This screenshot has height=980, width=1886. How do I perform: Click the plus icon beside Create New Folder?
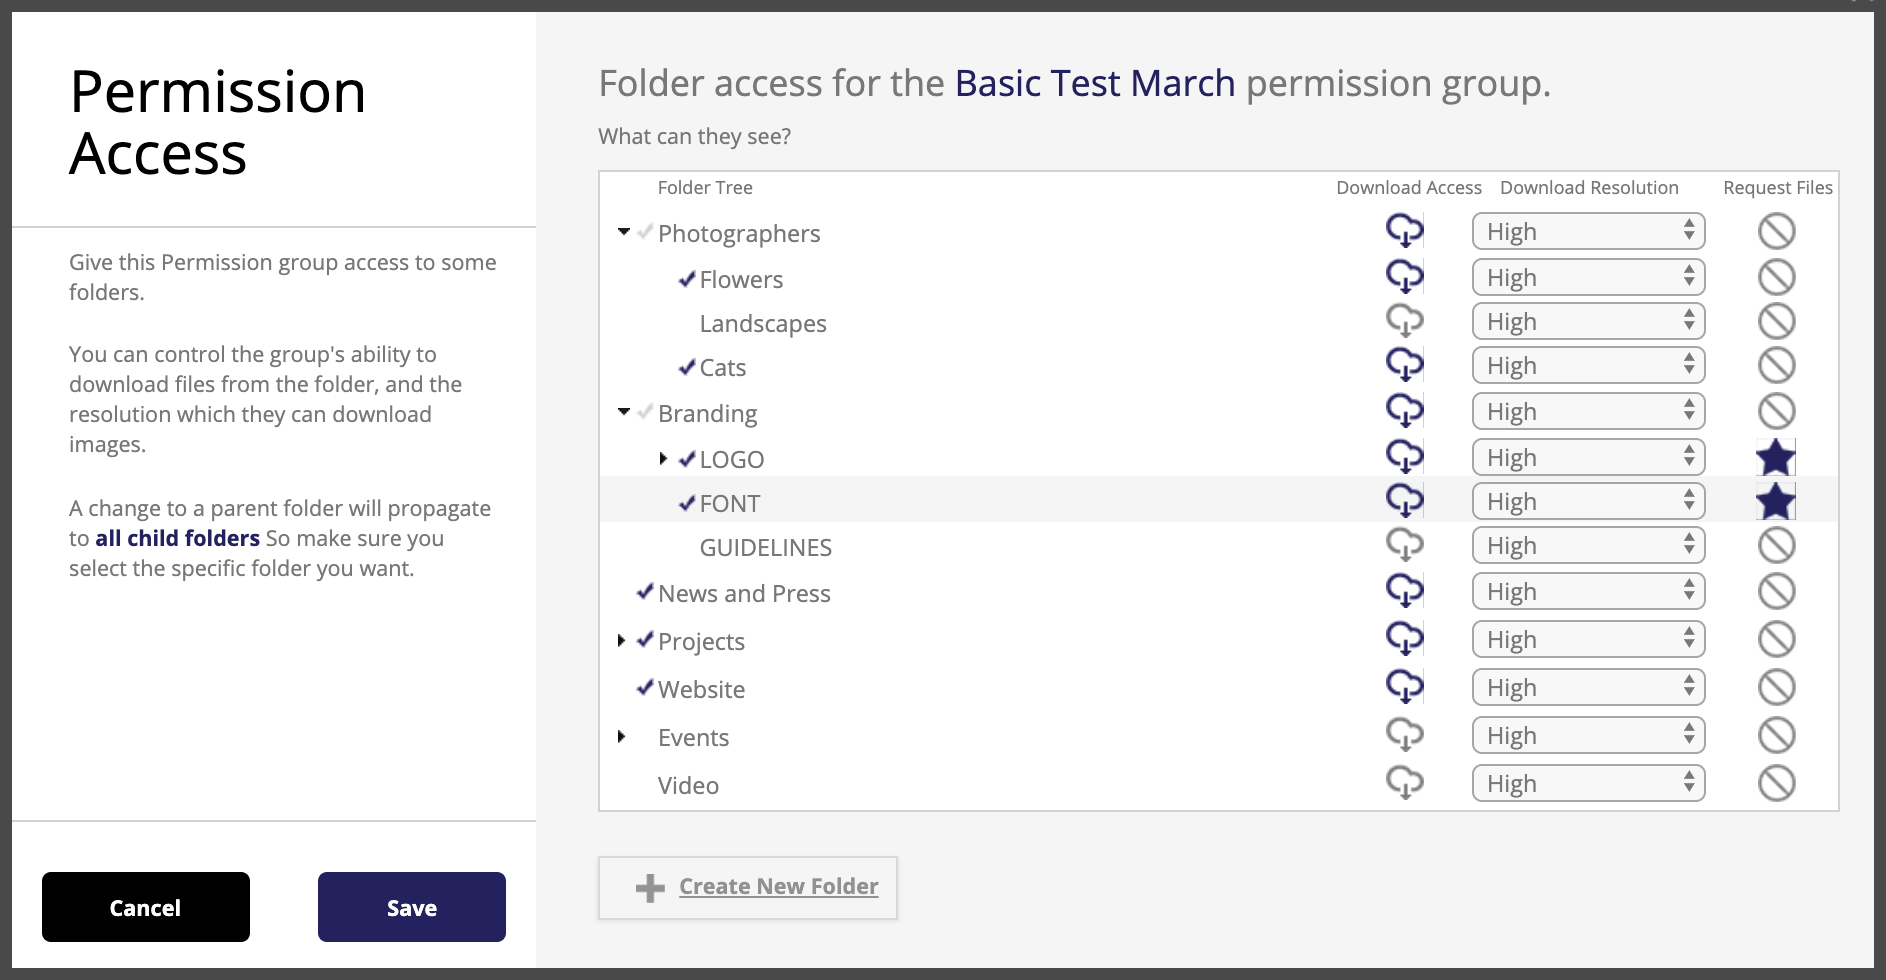coord(650,888)
